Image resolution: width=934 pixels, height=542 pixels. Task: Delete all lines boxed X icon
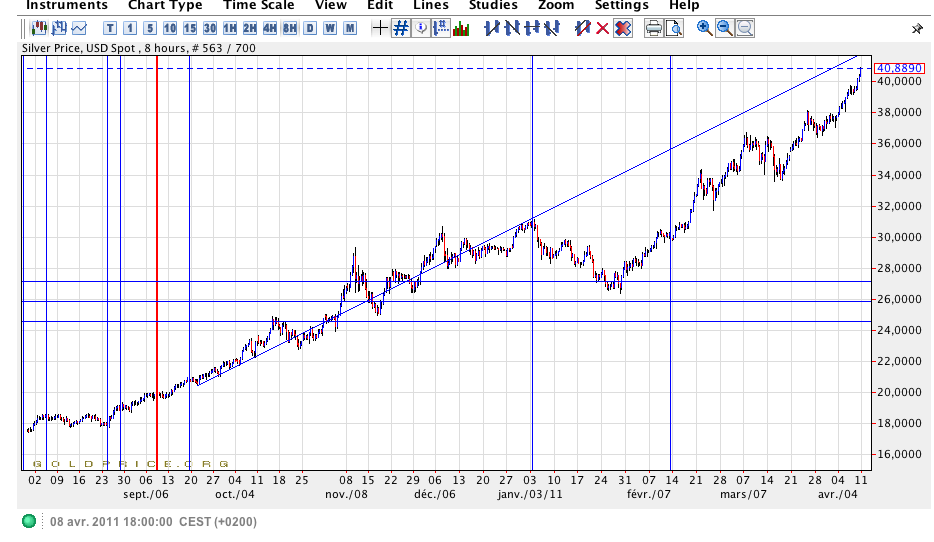(x=623, y=28)
